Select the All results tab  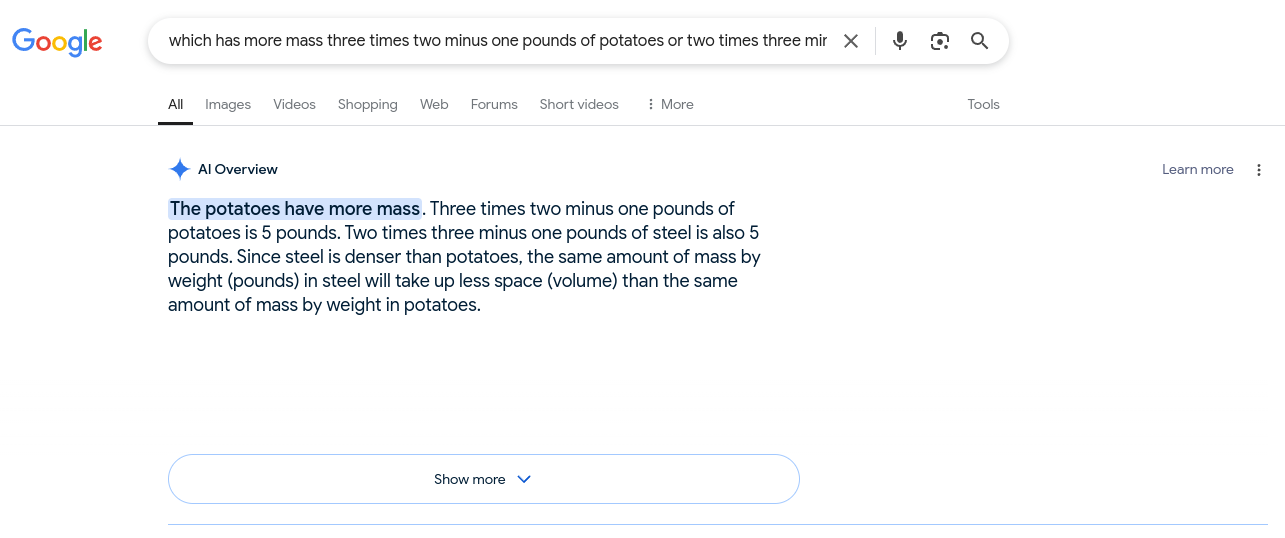(175, 104)
